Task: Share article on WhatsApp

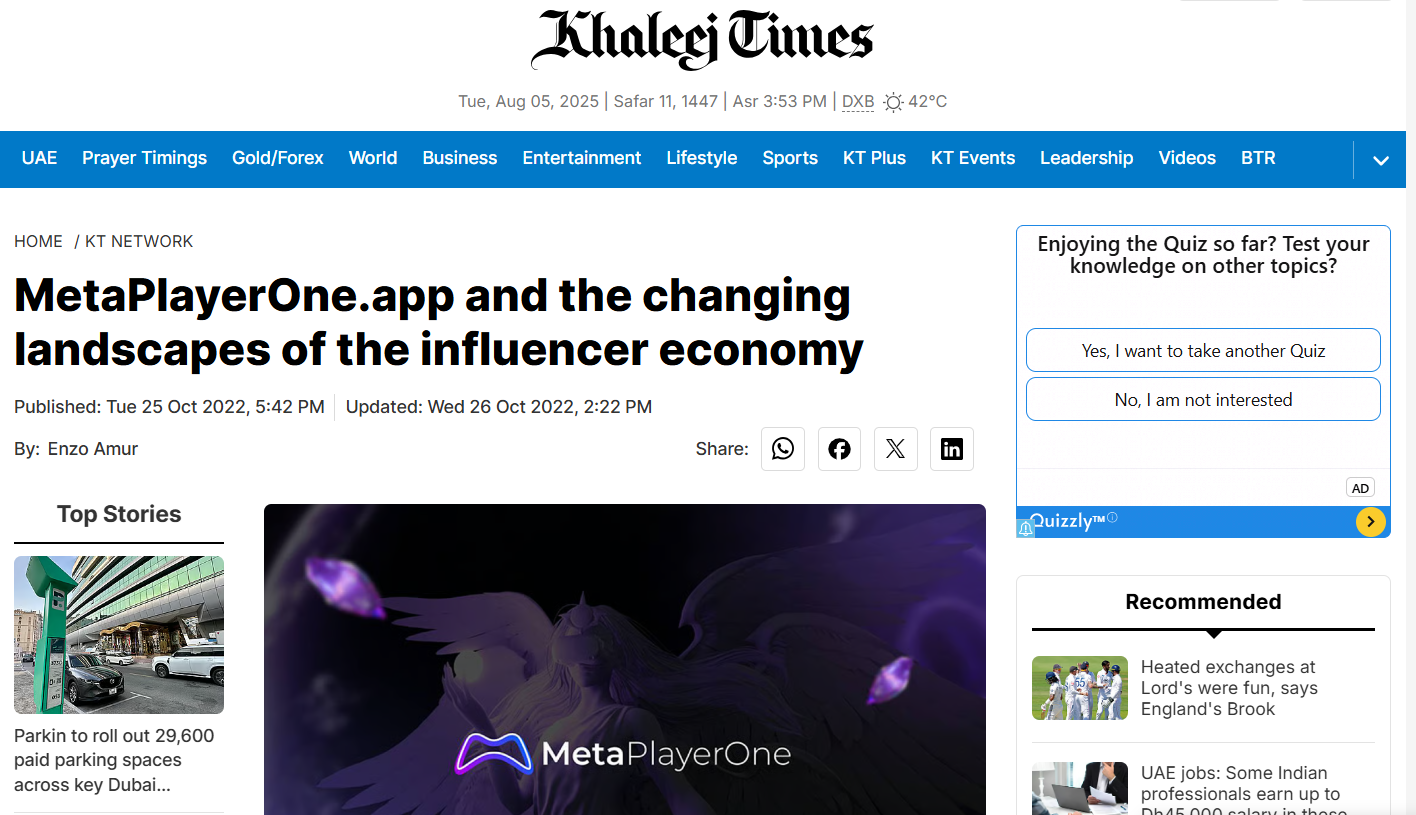Action: click(x=783, y=449)
